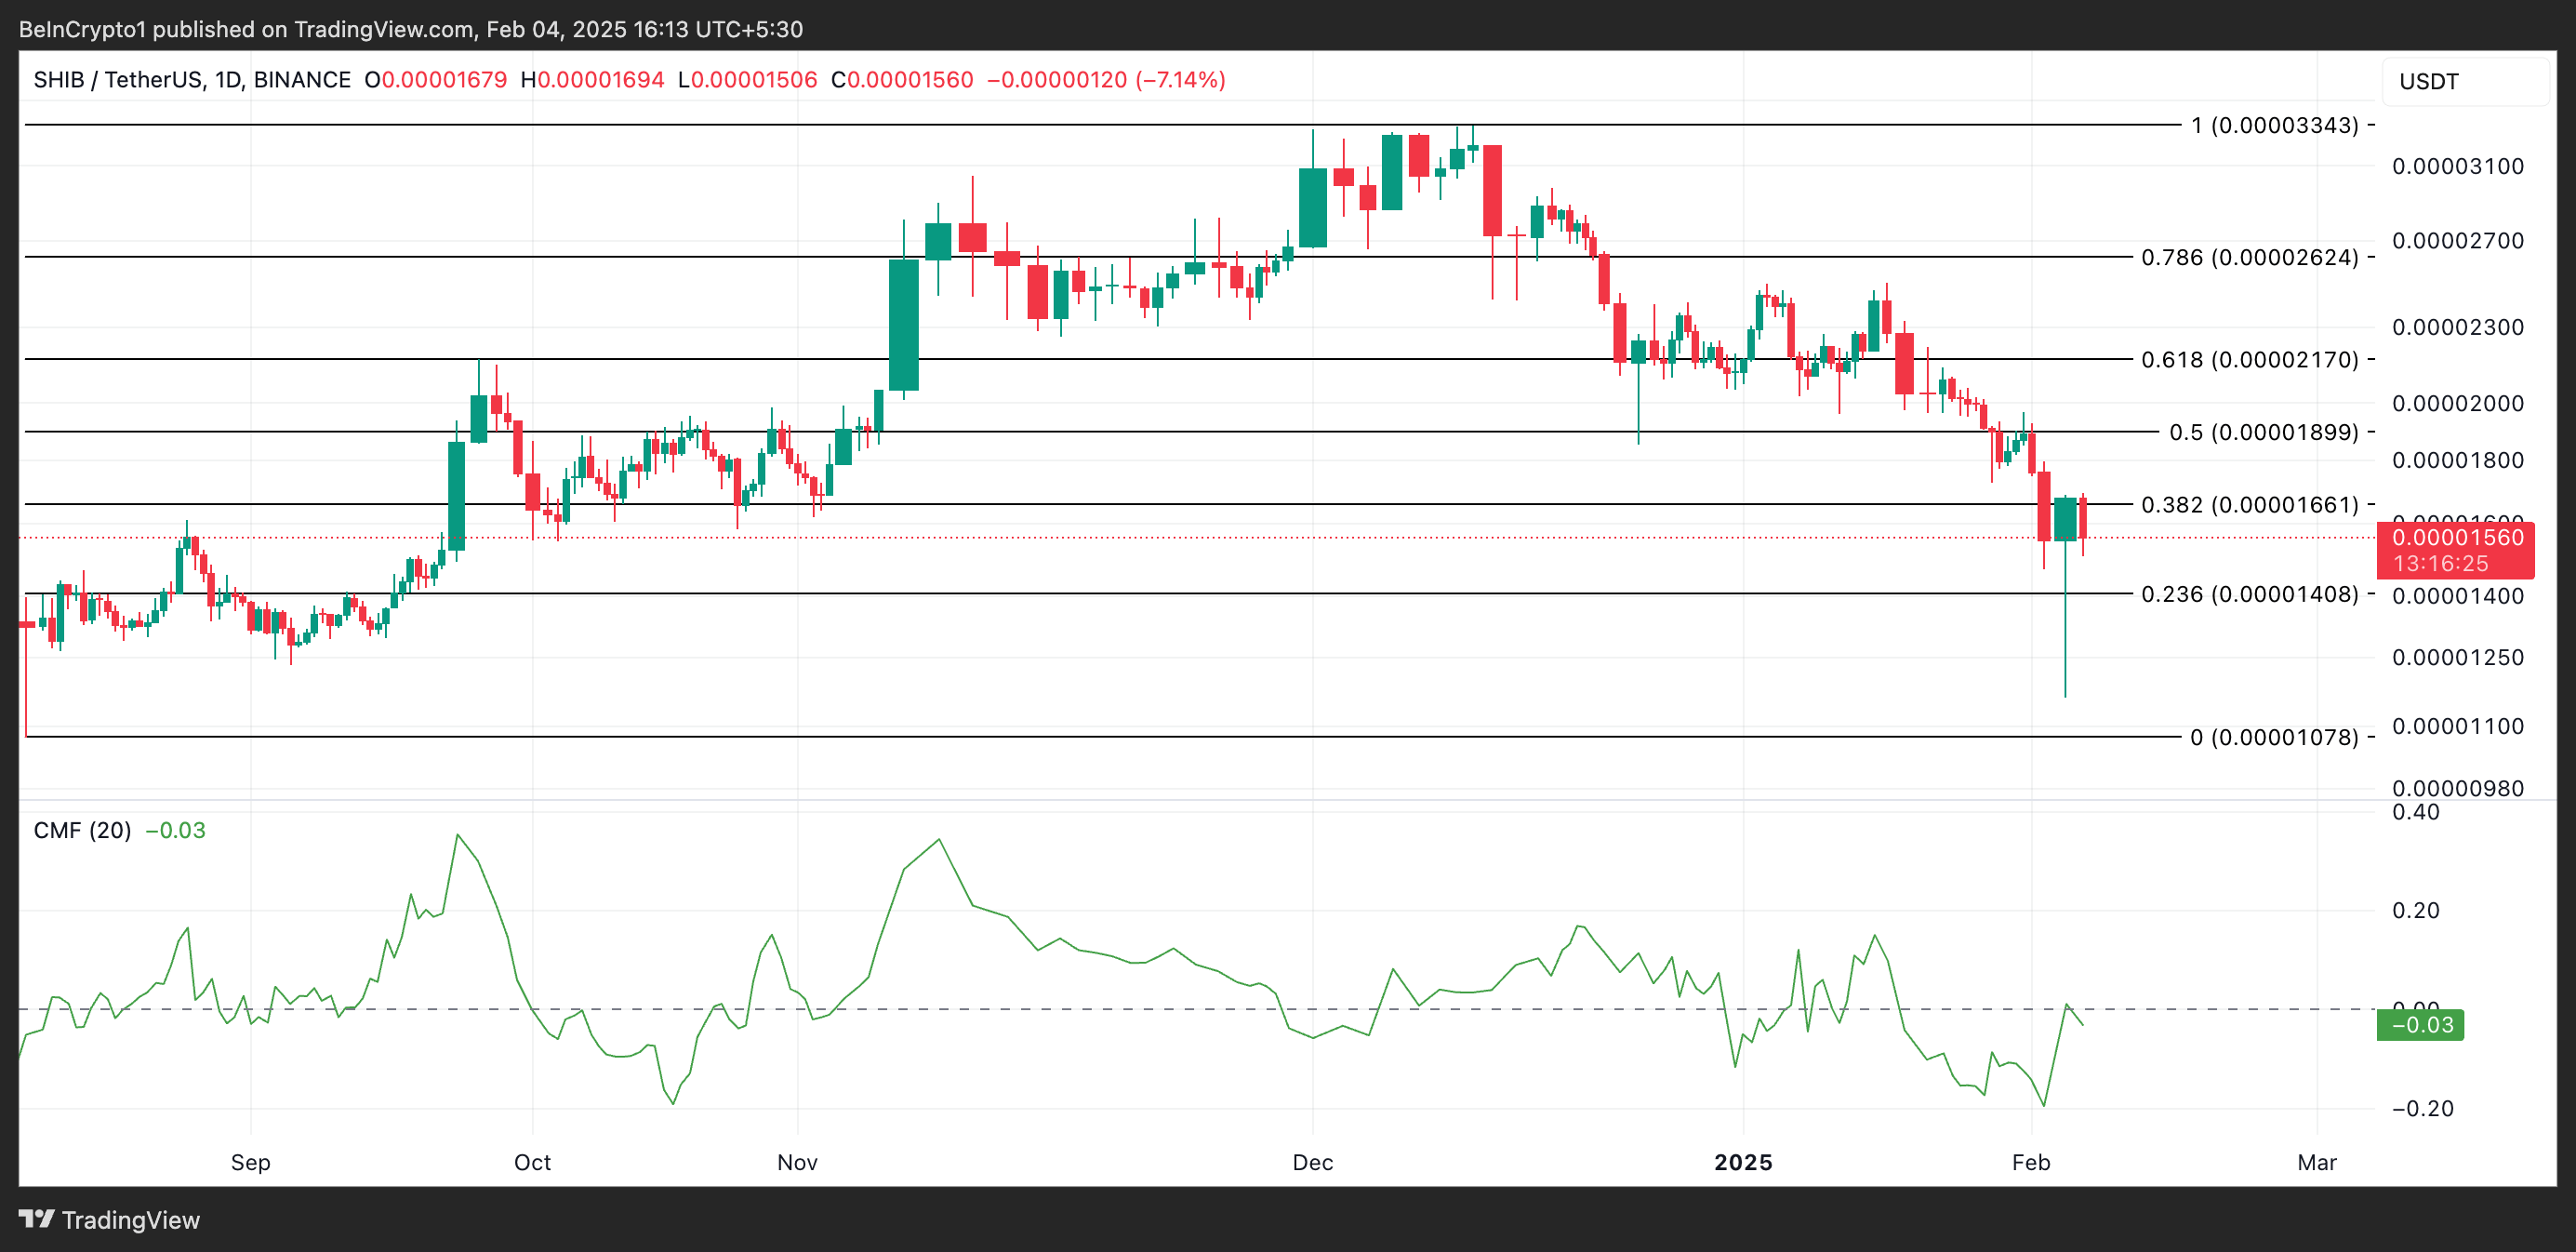Viewport: 2576px width, 1252px height.
Task: Click the 1 (0.00003343) top Fibonacci label
Action: 2274,125
